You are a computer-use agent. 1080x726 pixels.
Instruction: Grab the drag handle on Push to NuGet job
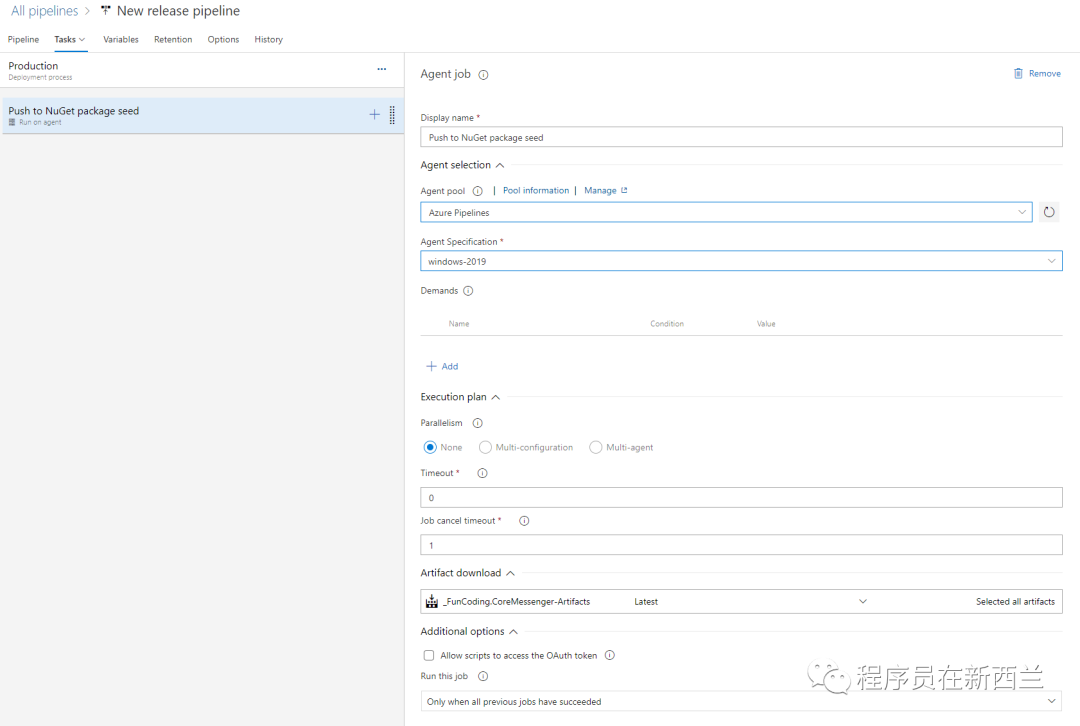[x=392, y=115]
